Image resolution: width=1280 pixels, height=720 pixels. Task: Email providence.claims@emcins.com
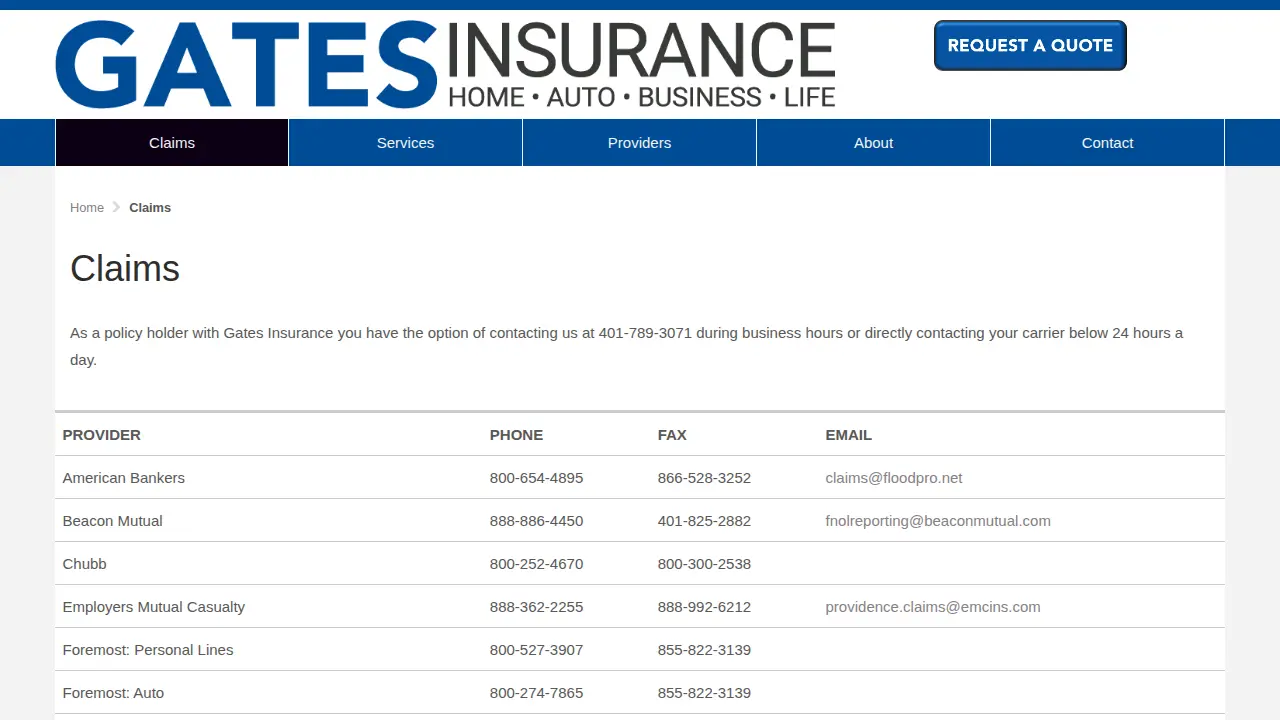pyautogui.click(x=933, y=607)
